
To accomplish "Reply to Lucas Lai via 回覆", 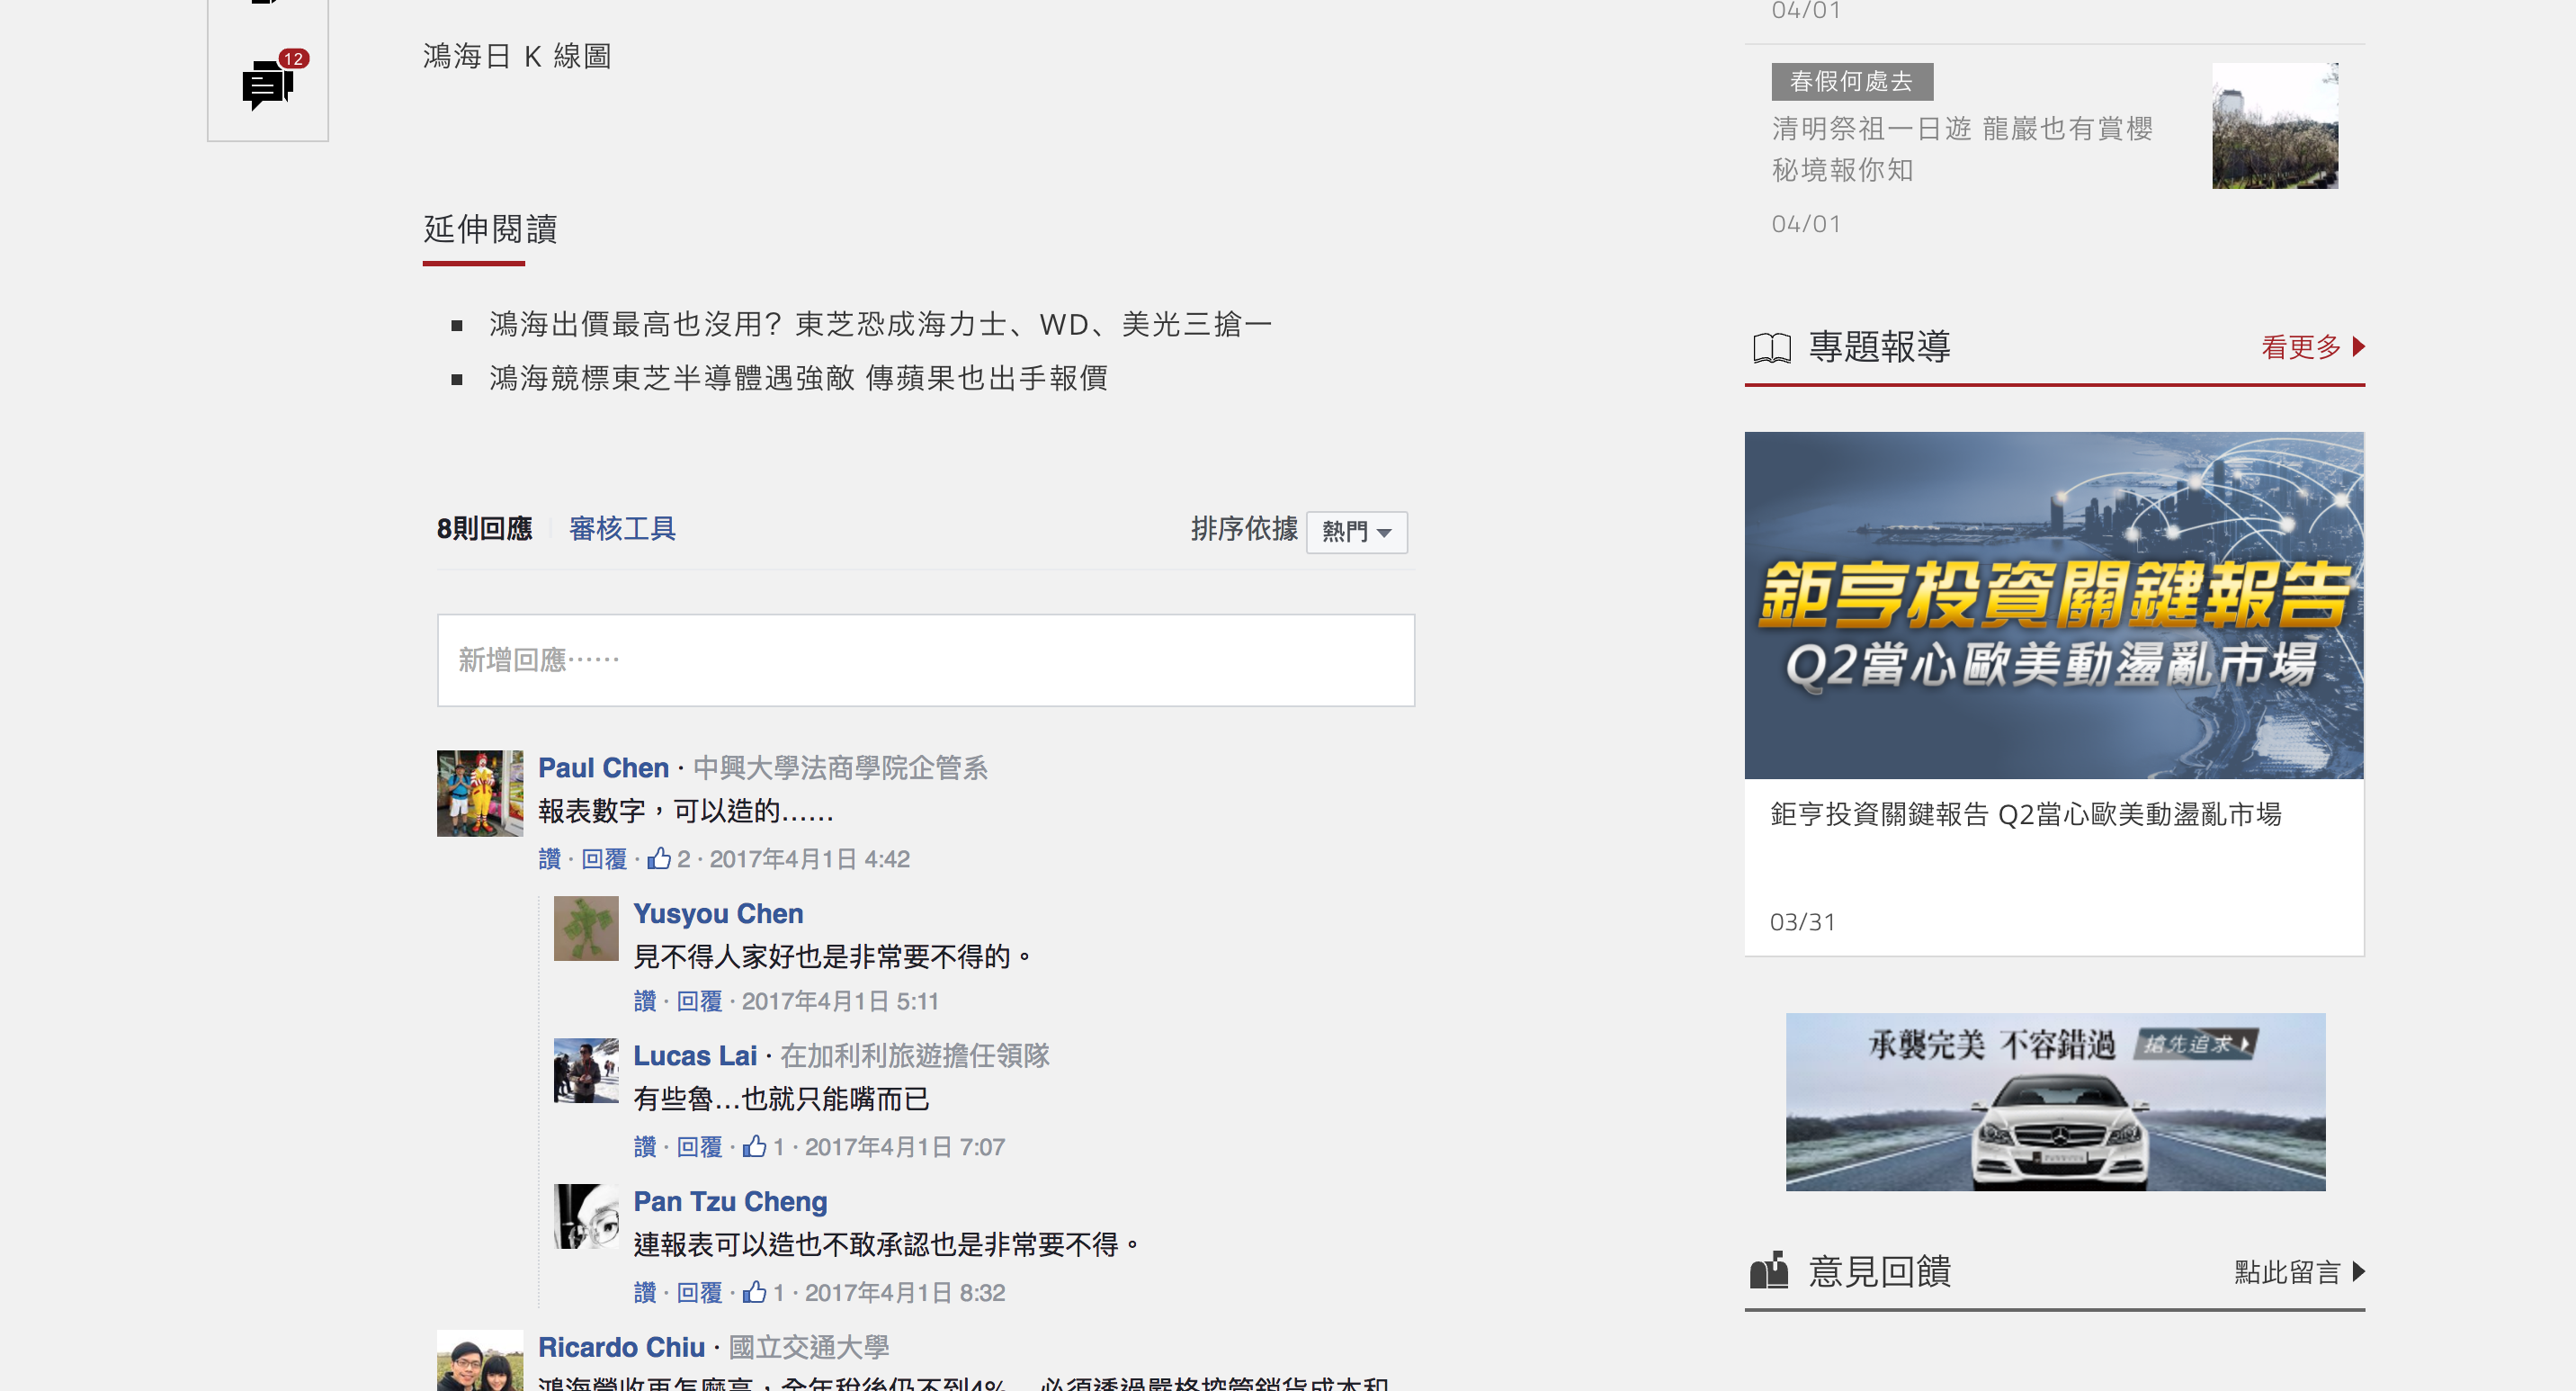I will 699,1147.
